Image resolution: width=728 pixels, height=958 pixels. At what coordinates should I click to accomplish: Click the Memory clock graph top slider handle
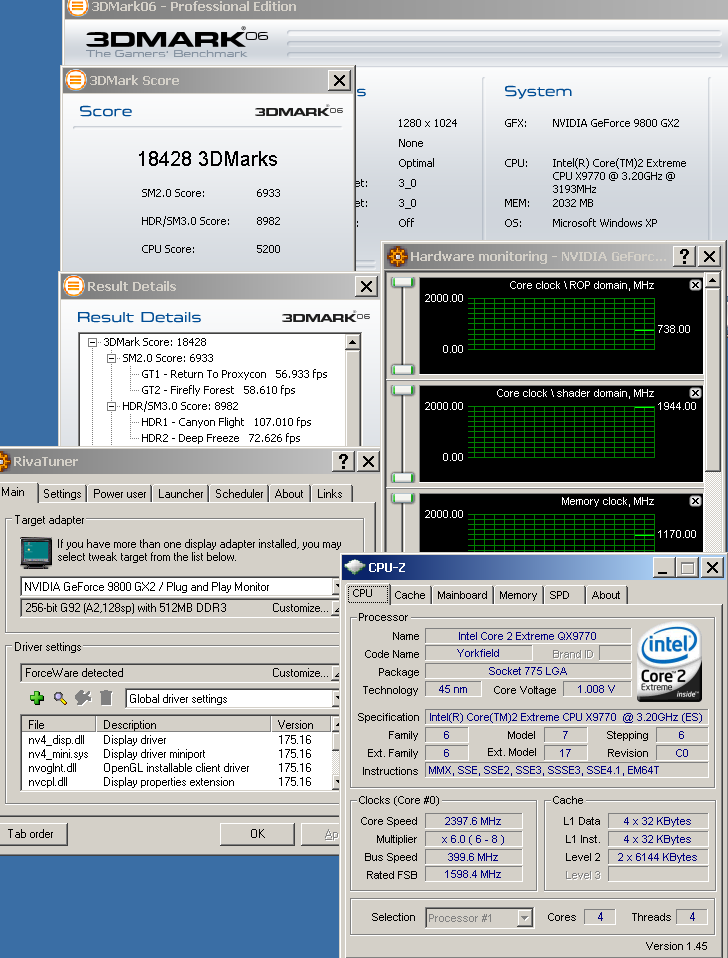403,498
